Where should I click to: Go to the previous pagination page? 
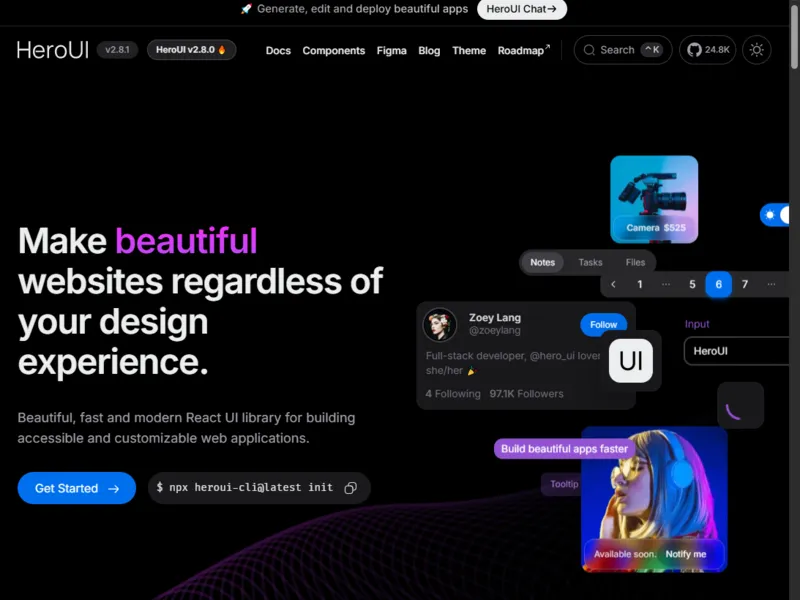pos(613,284)
